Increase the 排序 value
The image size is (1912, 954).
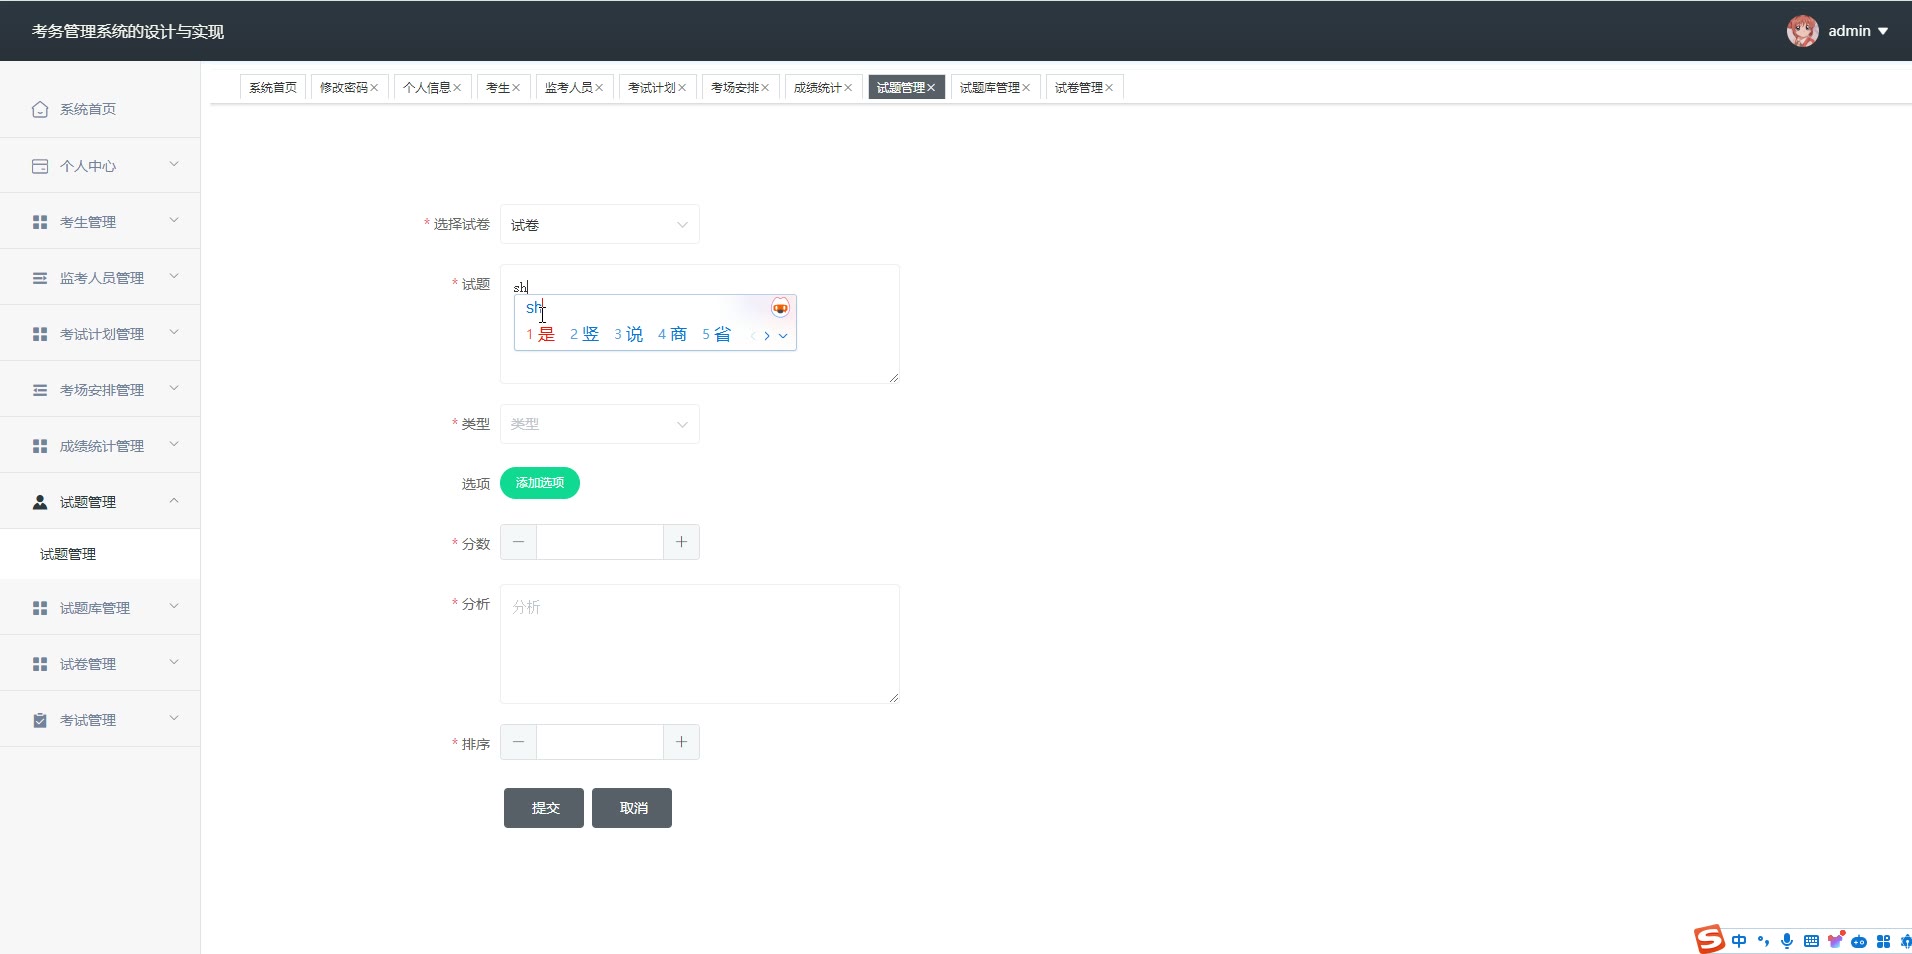pyautogui.click(x=681, y=742)
